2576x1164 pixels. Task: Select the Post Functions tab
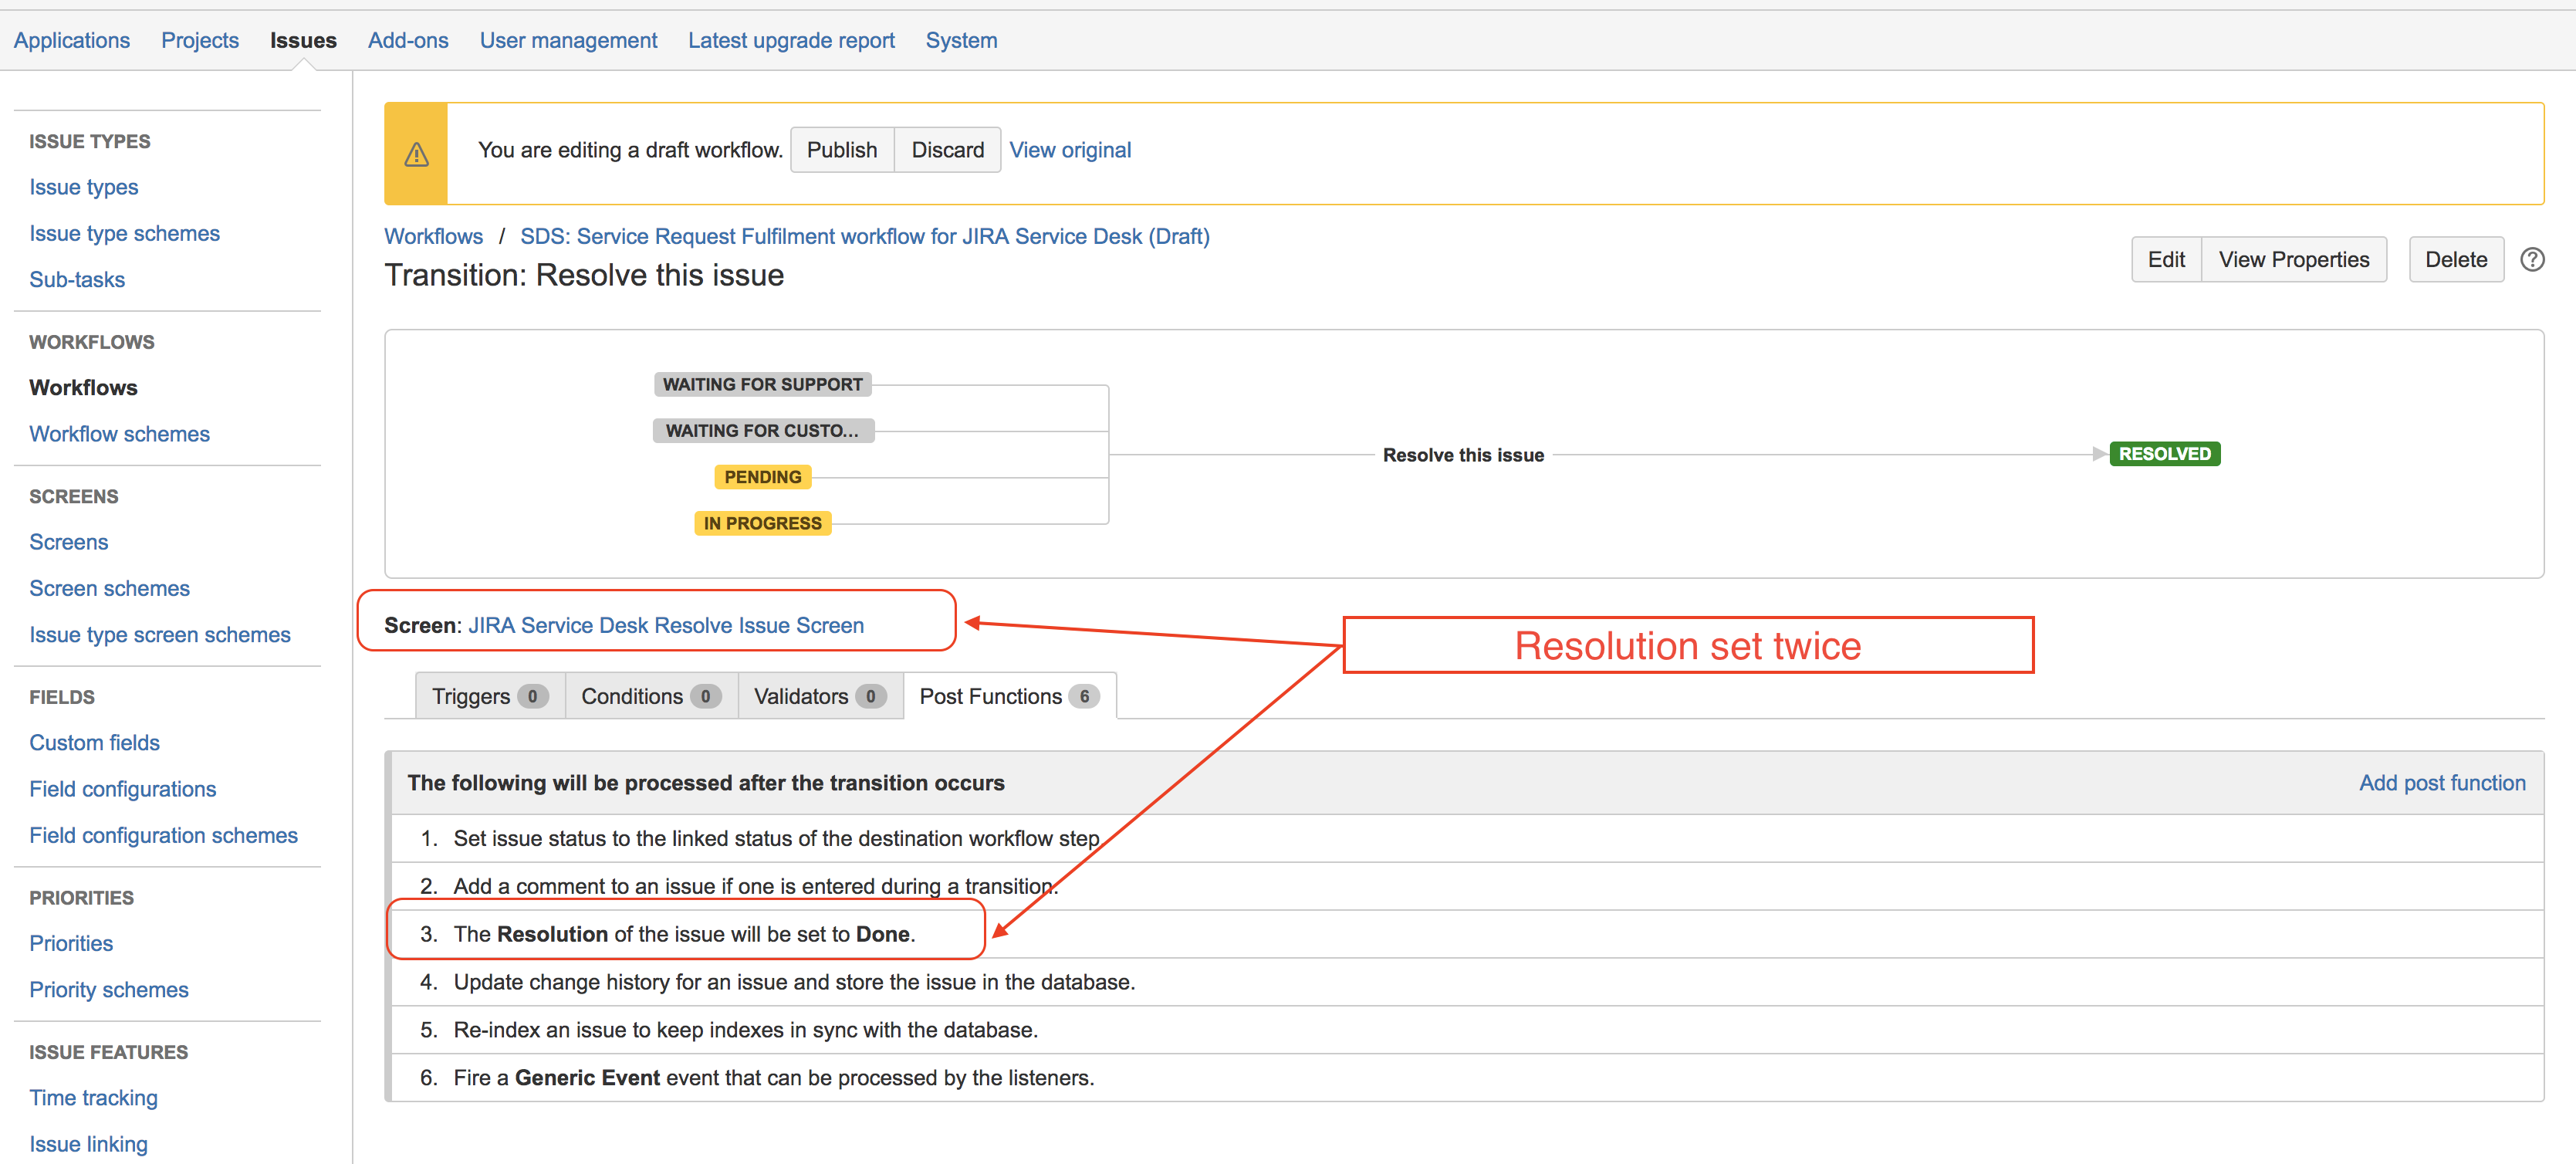point(1008,696)
